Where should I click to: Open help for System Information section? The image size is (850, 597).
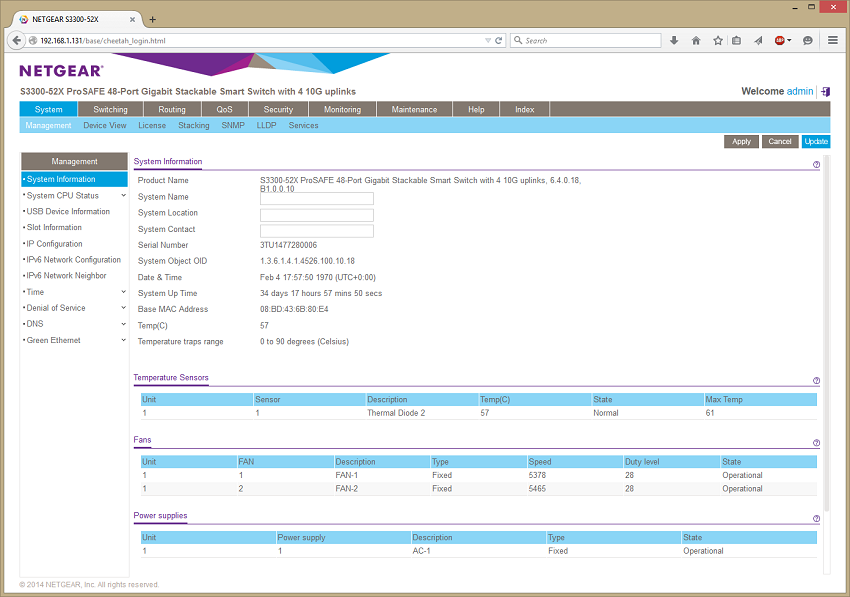click(x=816, y=165)
